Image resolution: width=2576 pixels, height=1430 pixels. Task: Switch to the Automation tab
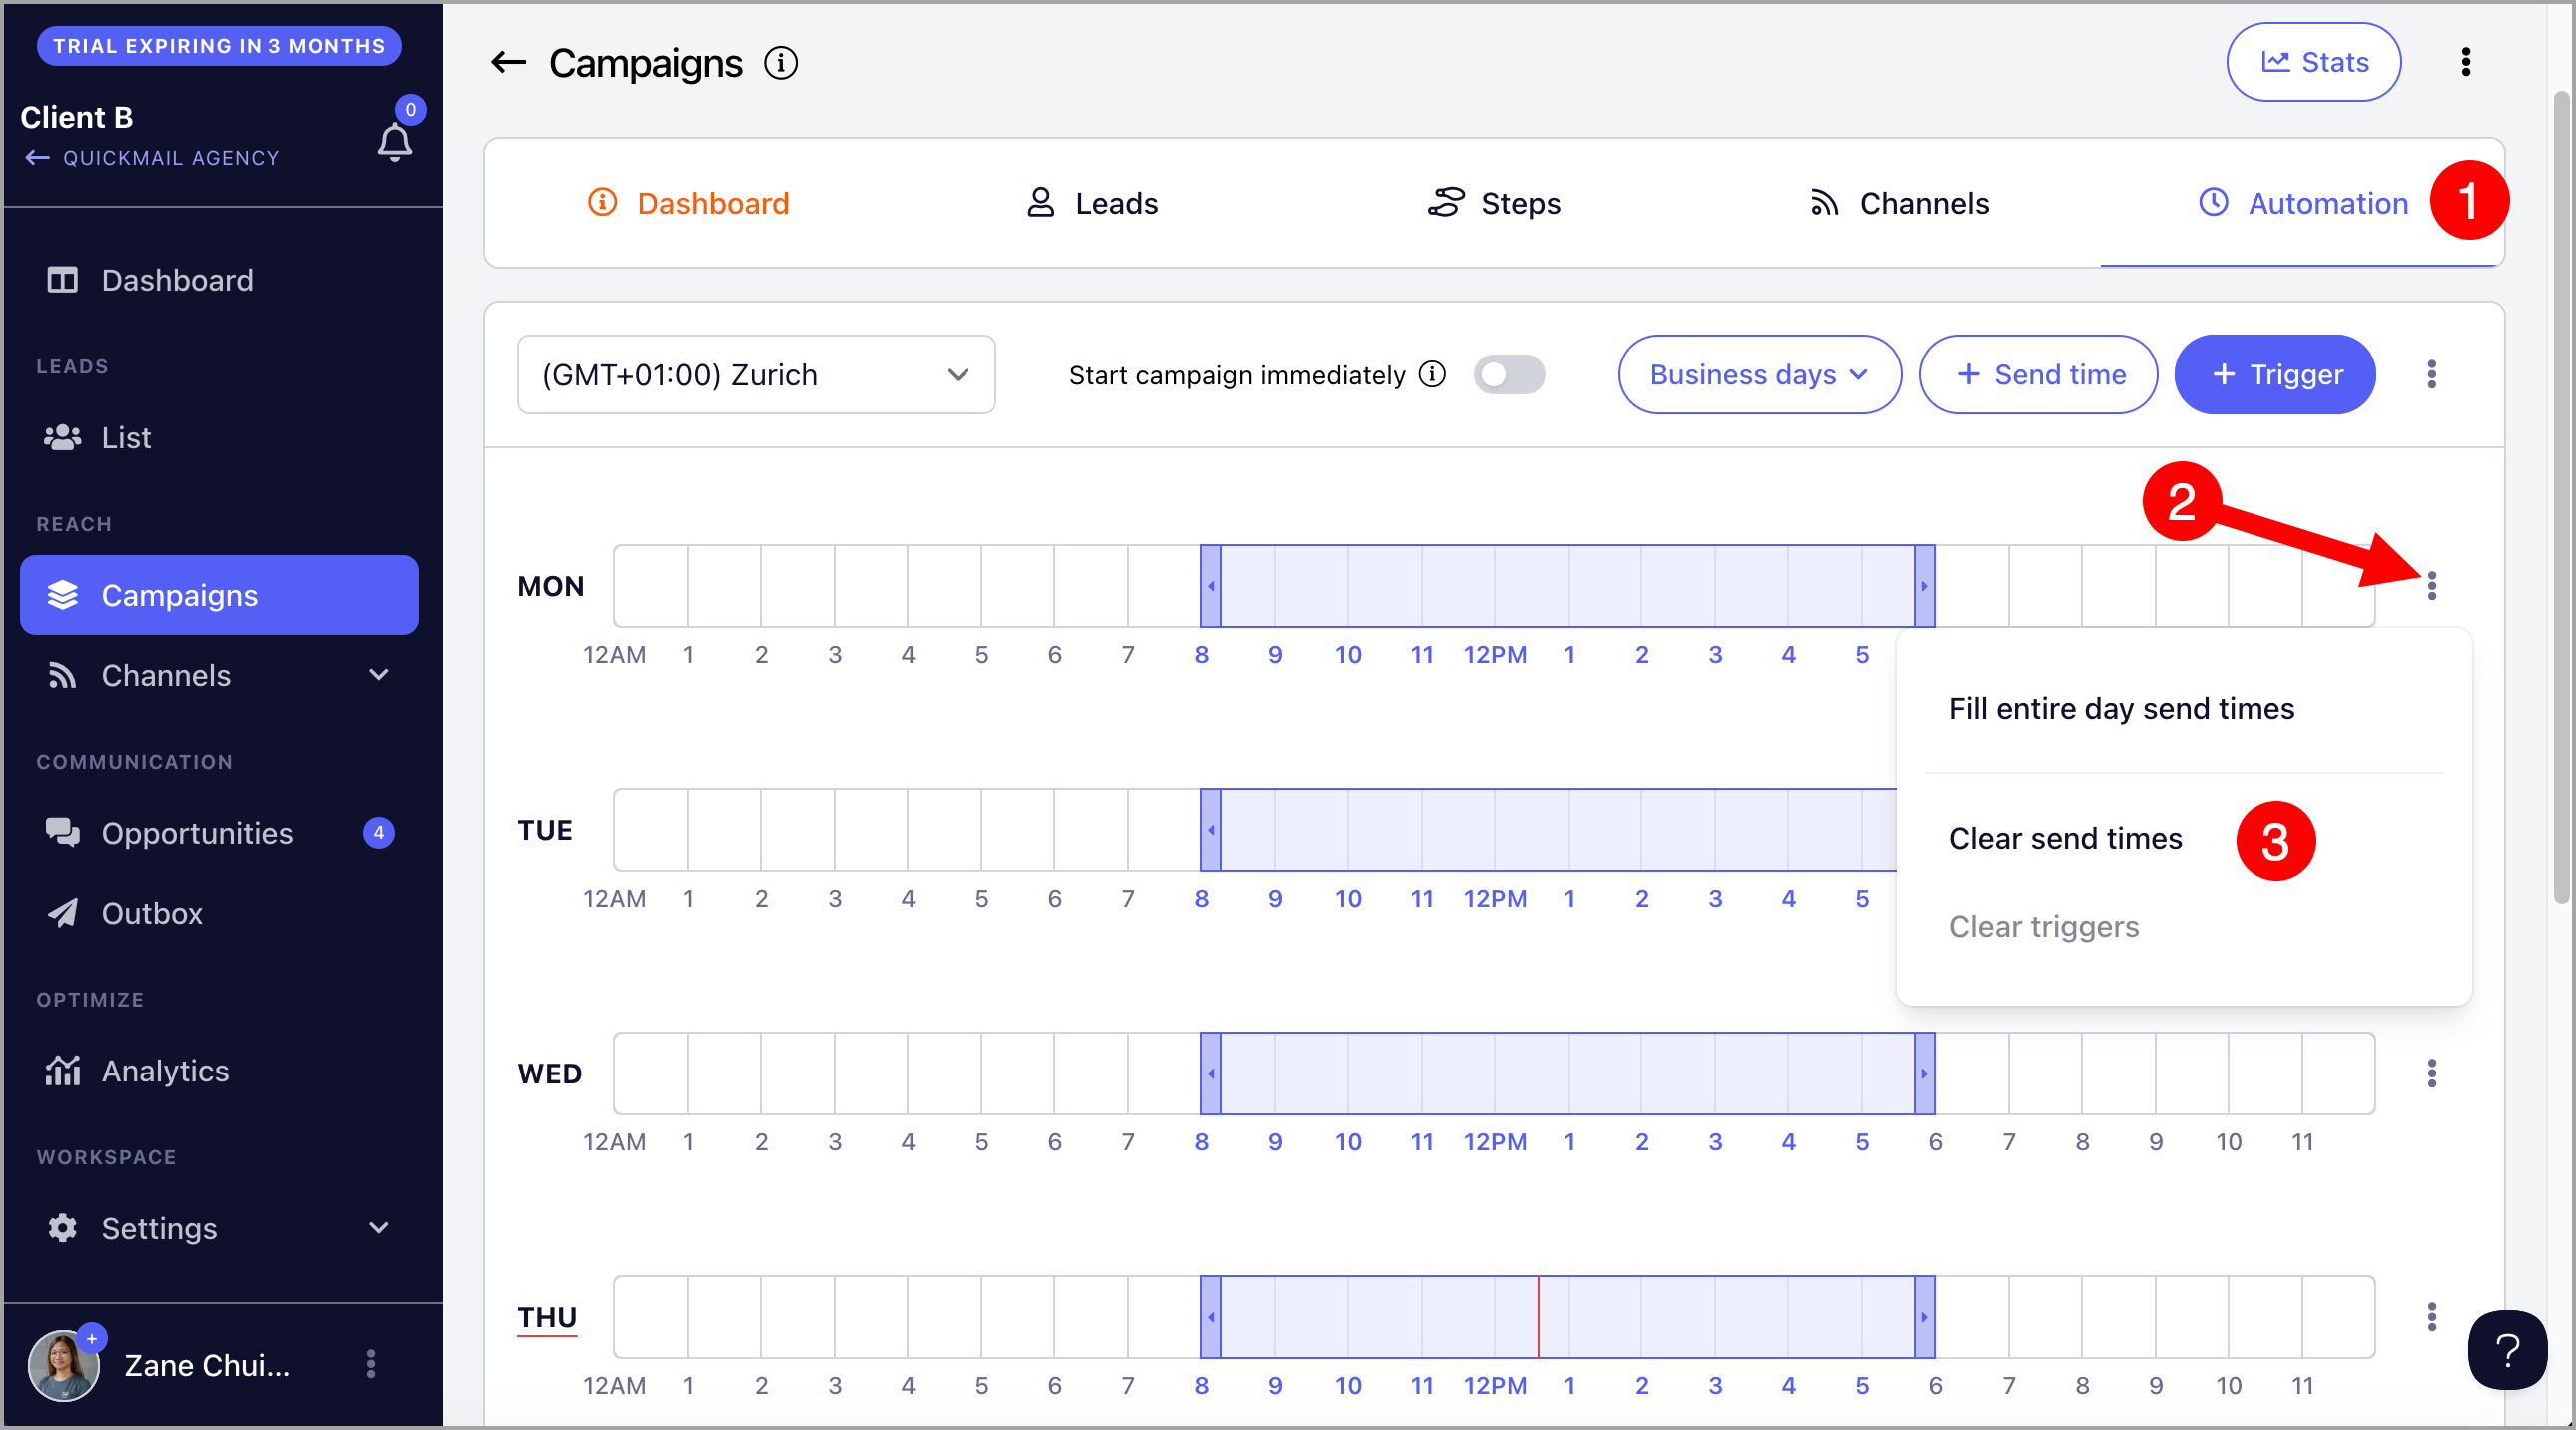pyautogui.click(x=2303, y=203)
